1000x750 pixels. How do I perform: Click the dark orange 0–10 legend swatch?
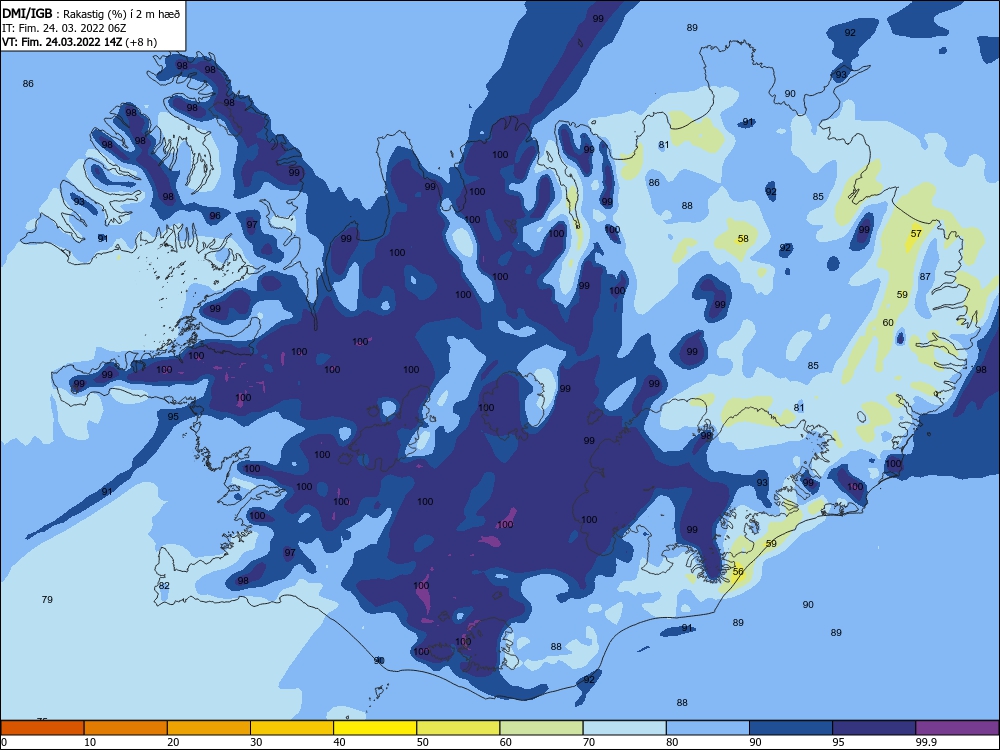tap(42, 728)
